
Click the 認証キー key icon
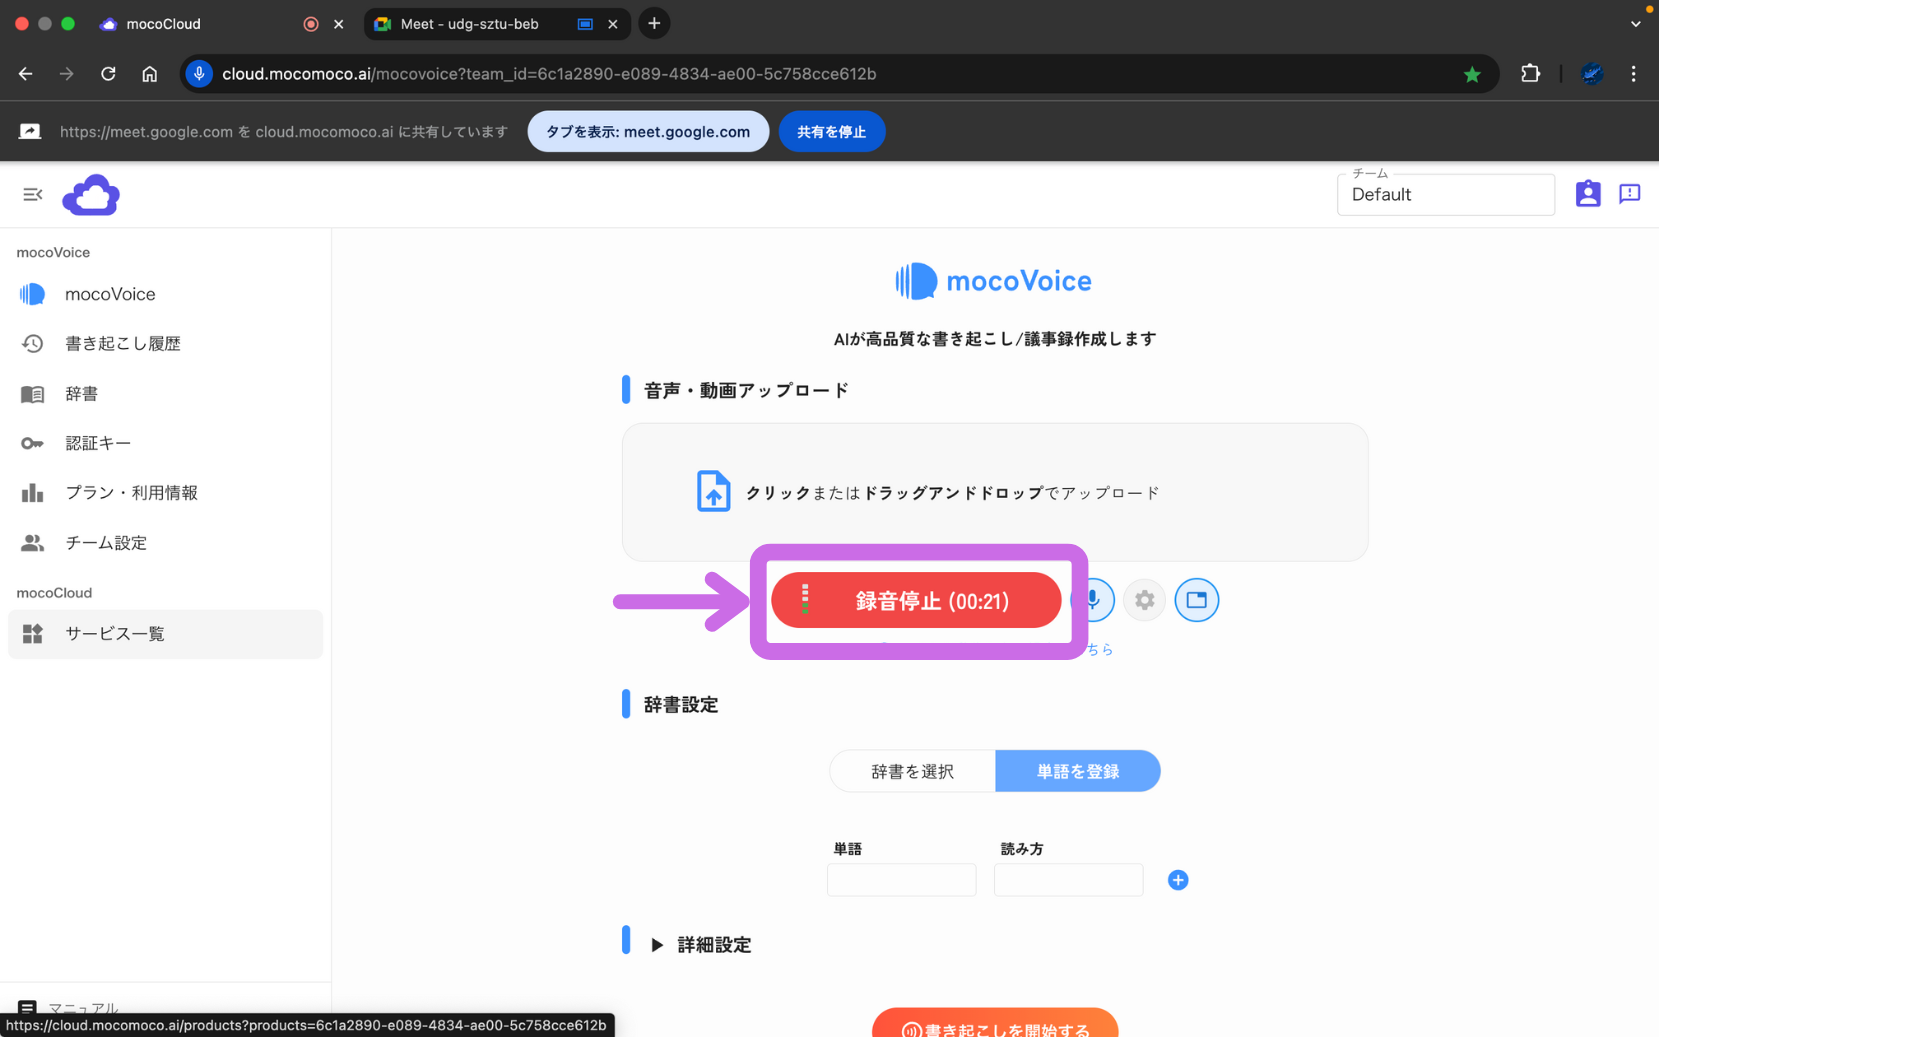pyautogui.click(x=33, y=443)
